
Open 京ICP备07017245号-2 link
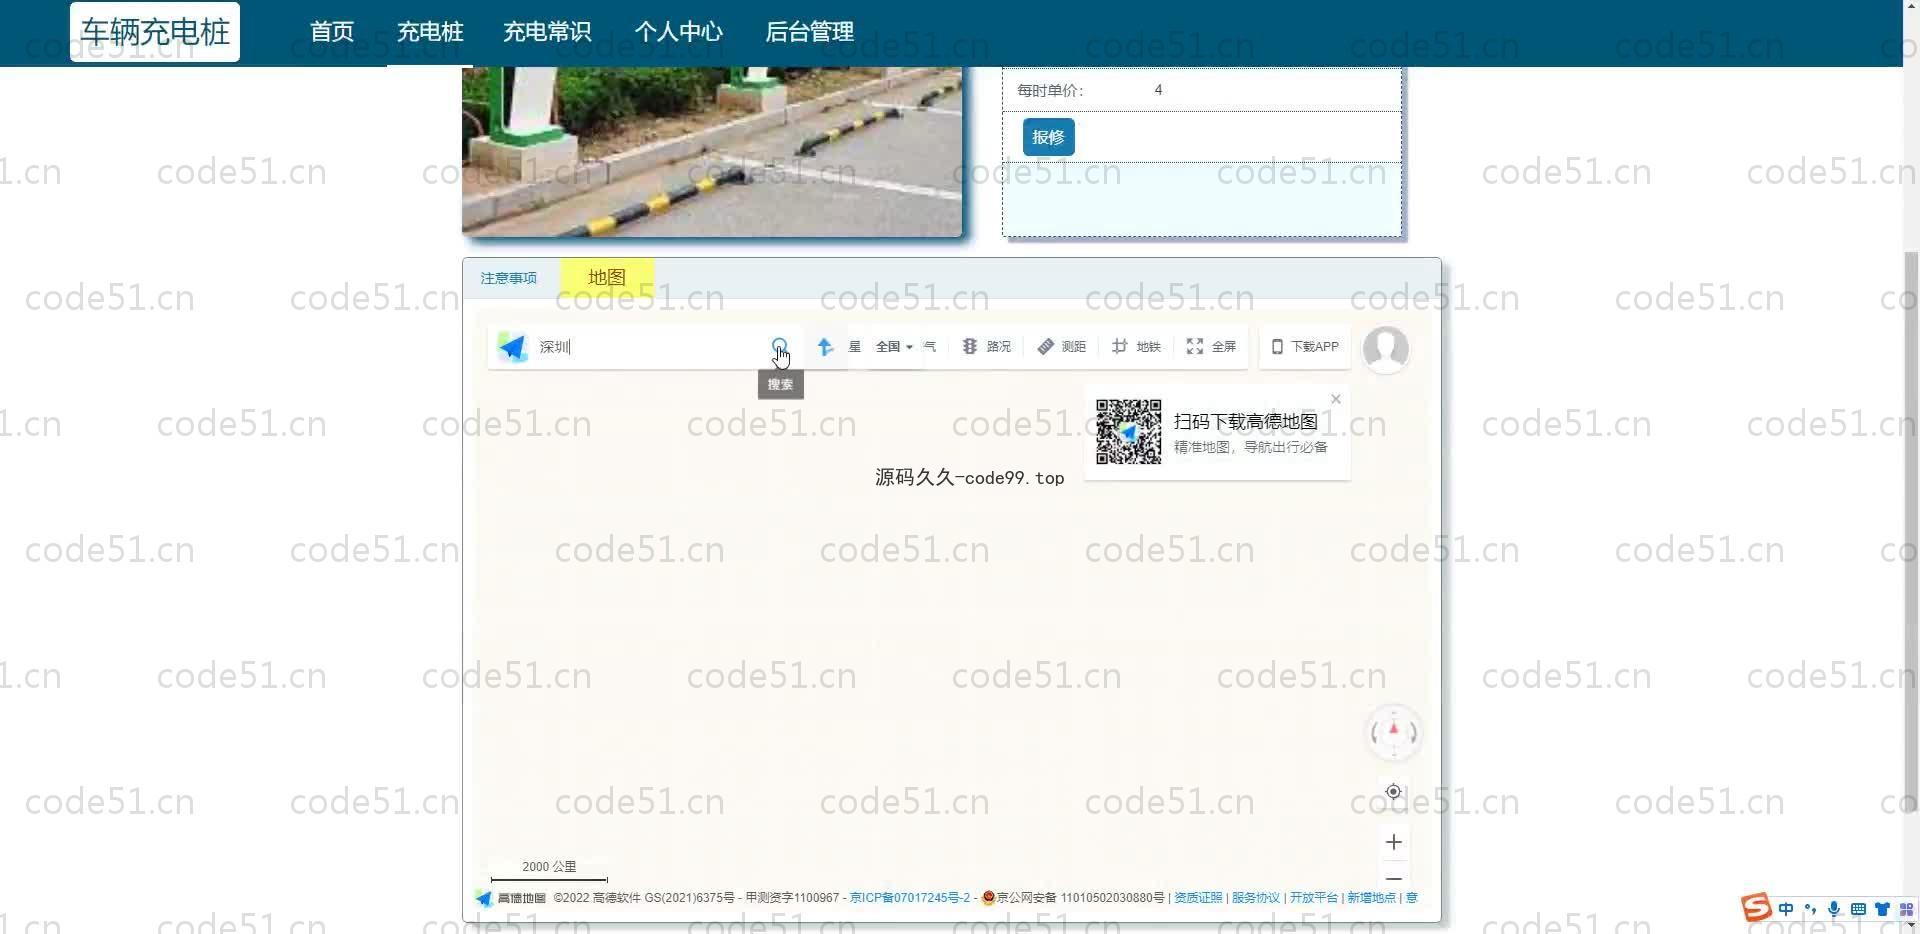coord(909,898)
